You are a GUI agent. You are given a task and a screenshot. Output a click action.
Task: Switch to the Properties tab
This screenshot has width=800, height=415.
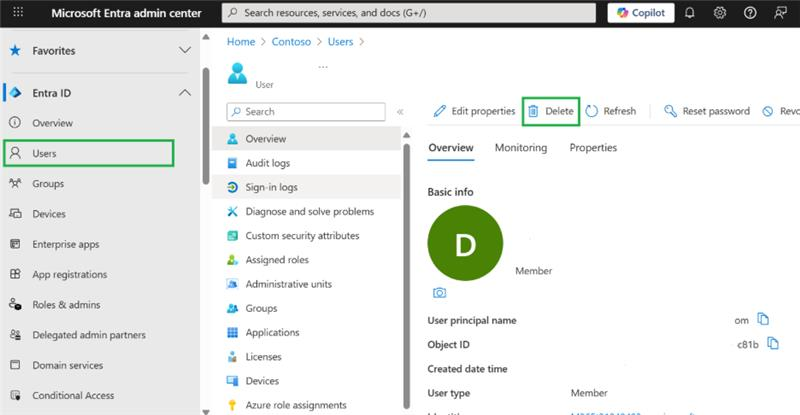(x=593, y=148)
